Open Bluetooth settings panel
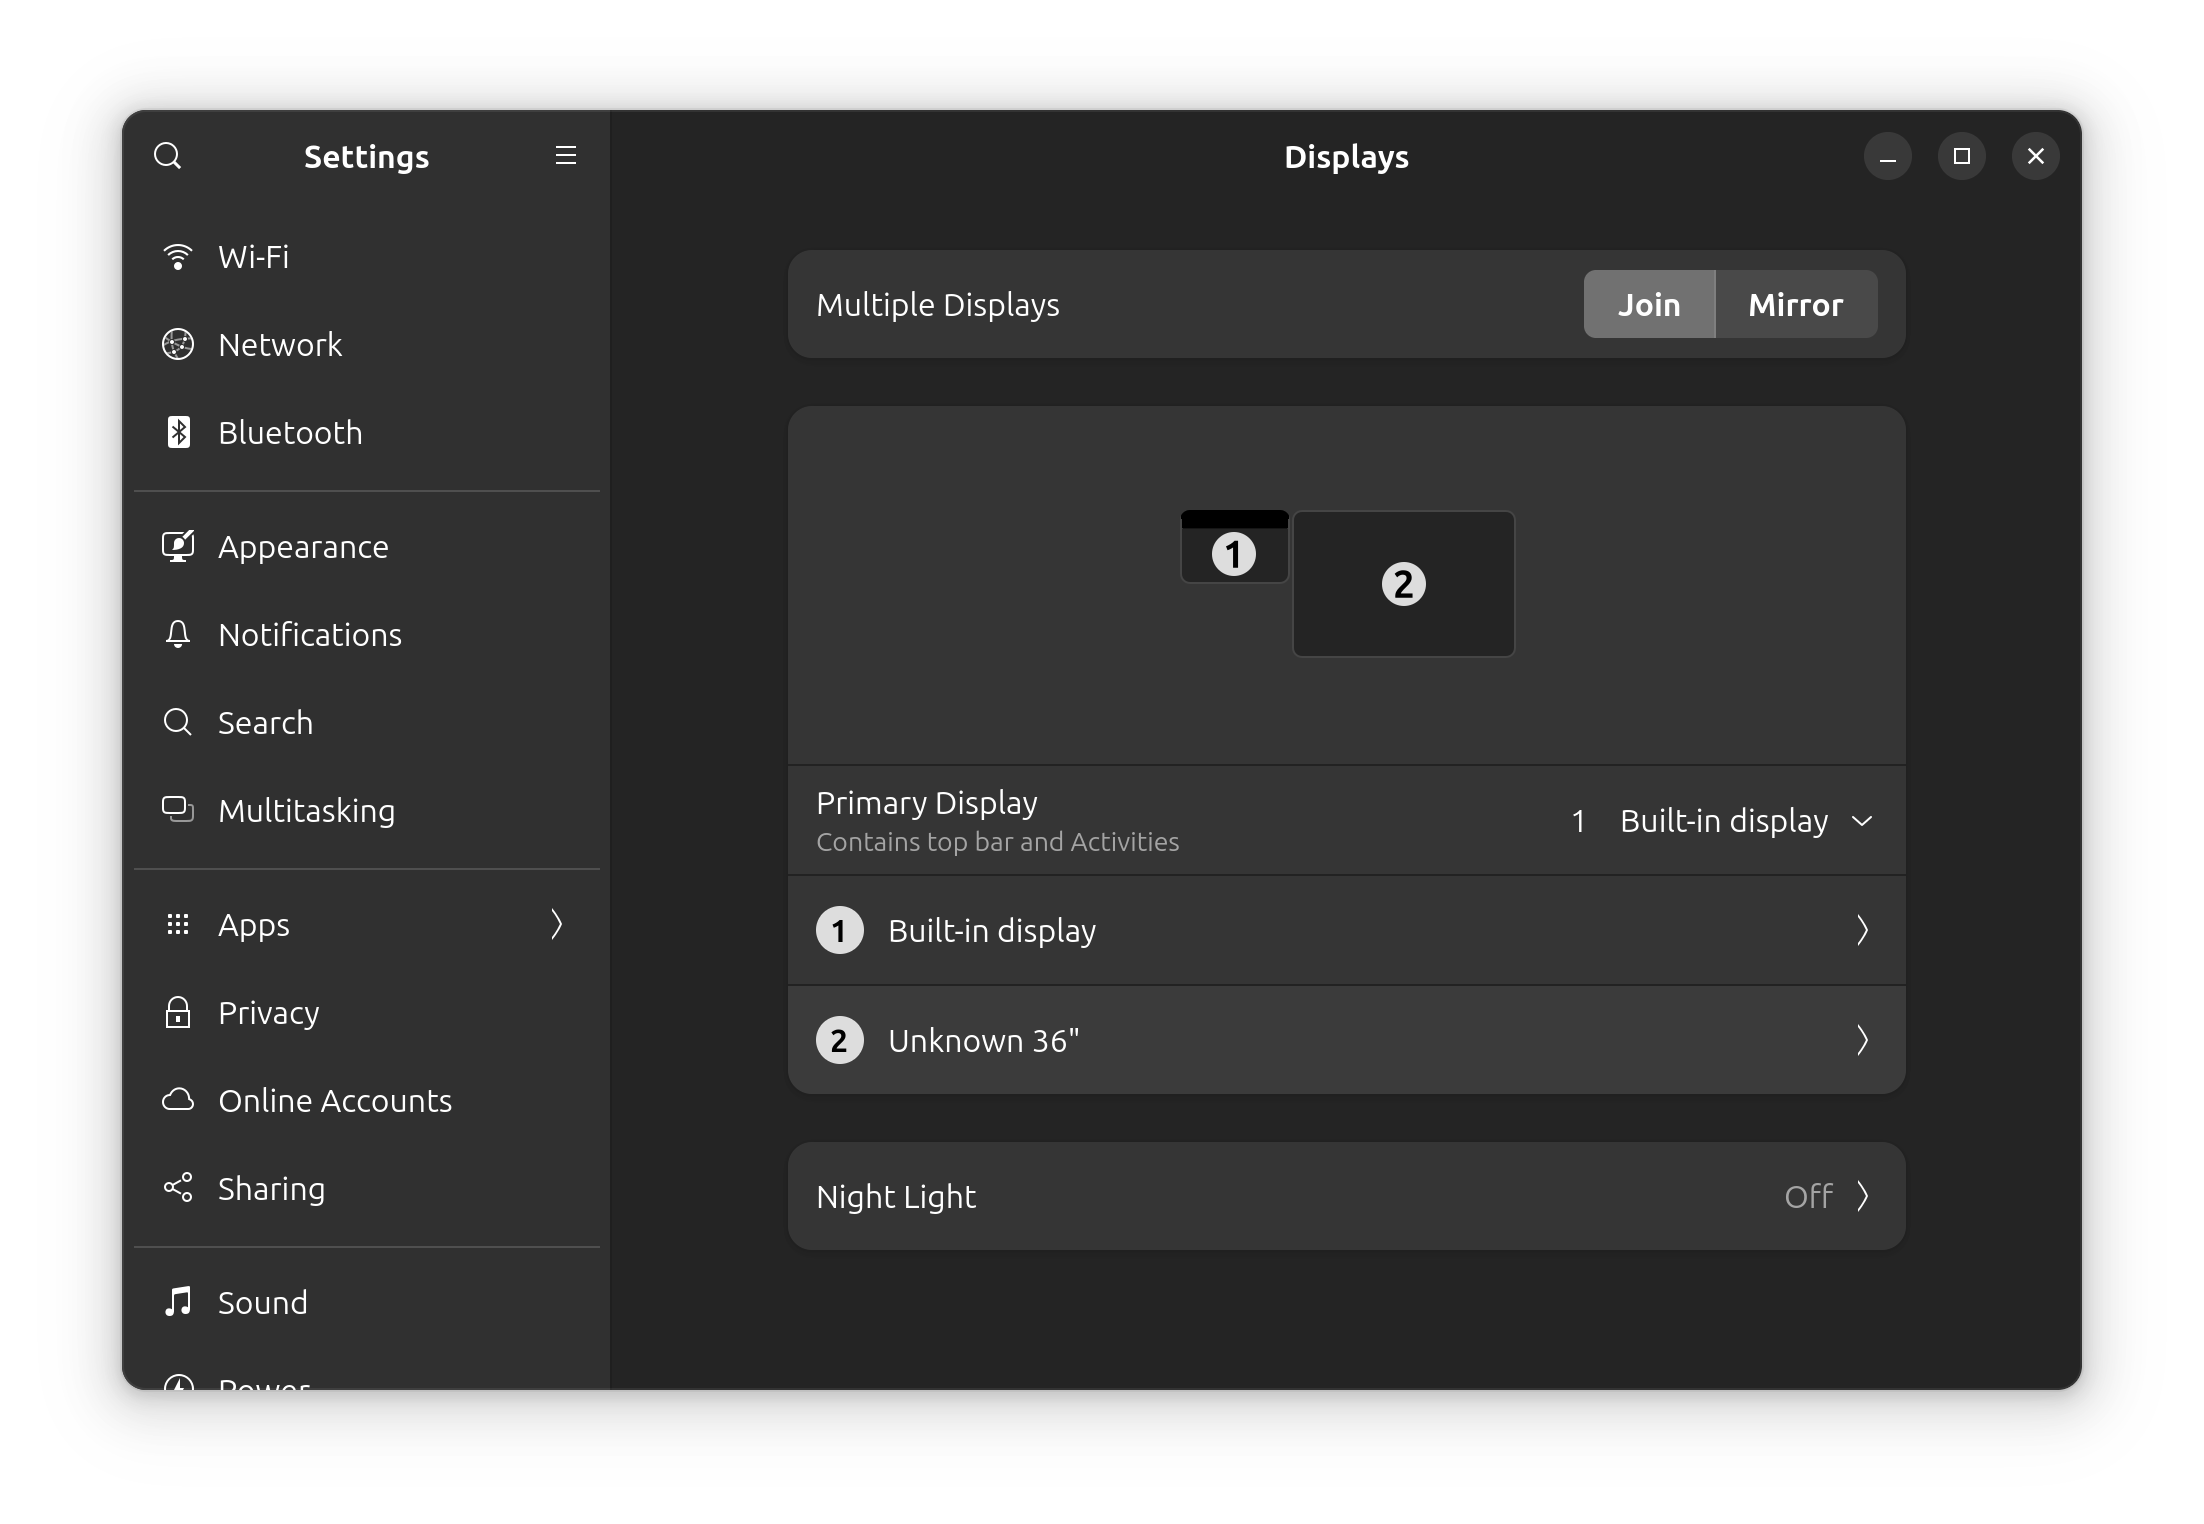 [367, 432]
